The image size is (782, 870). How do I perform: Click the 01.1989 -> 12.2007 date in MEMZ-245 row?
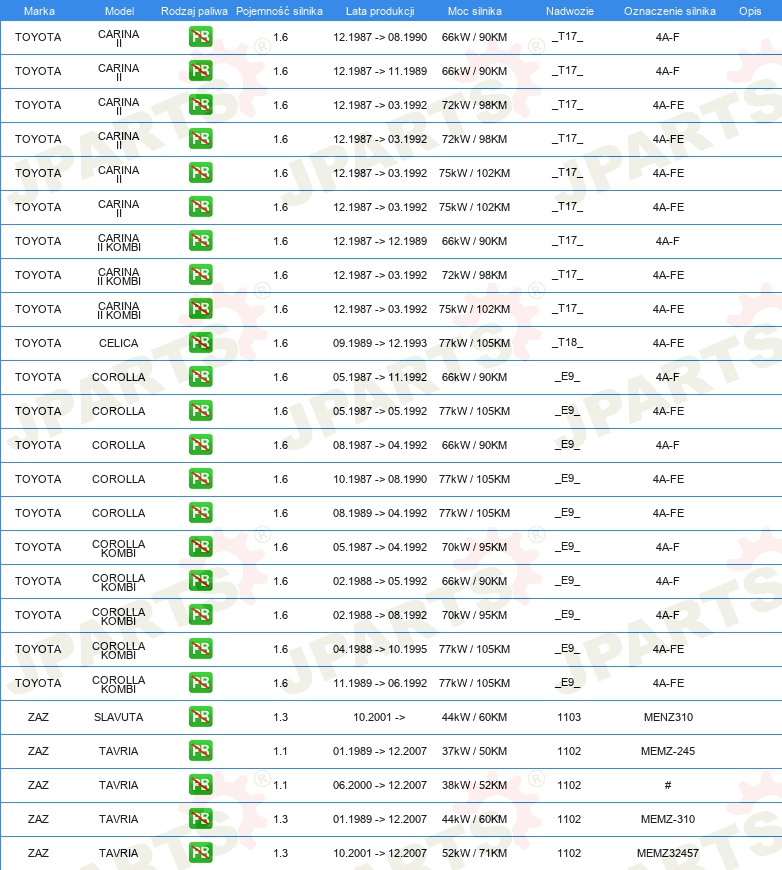(380, 751)
